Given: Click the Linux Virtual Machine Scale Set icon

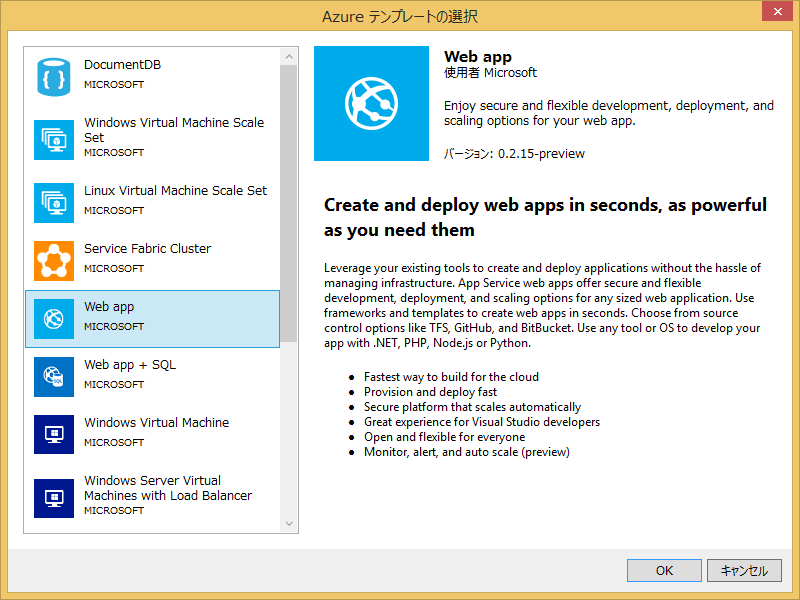Looking at the screenshot, I should [54, 203].
